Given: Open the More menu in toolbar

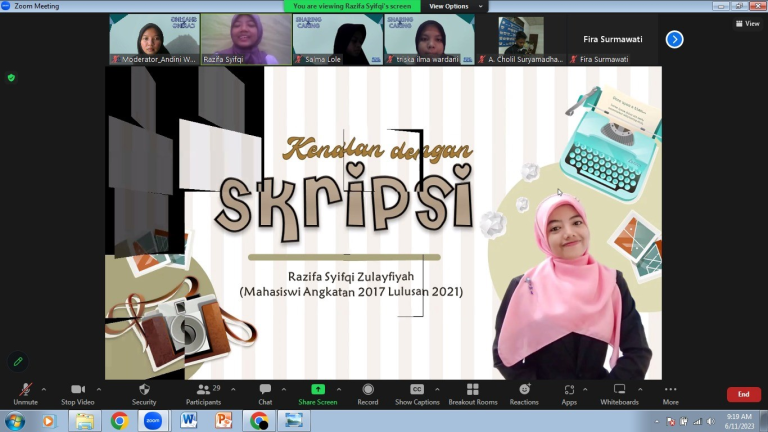Looking at the screenshot, I should coord(670,391).
